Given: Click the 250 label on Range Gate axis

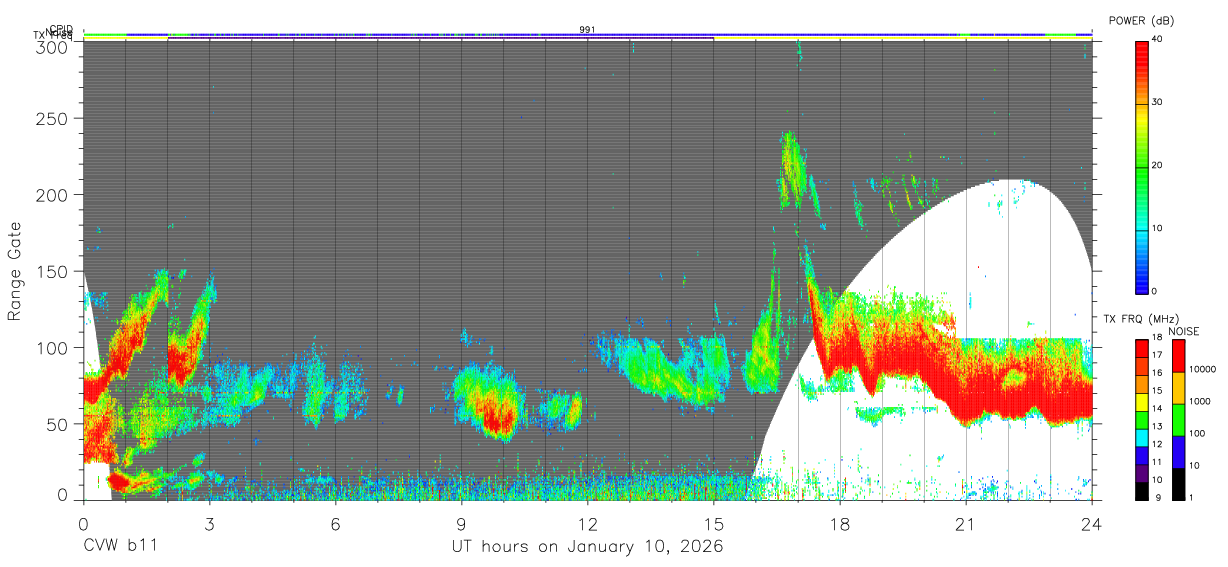Looking at the screenshot, I should click(x=51, y=118).
